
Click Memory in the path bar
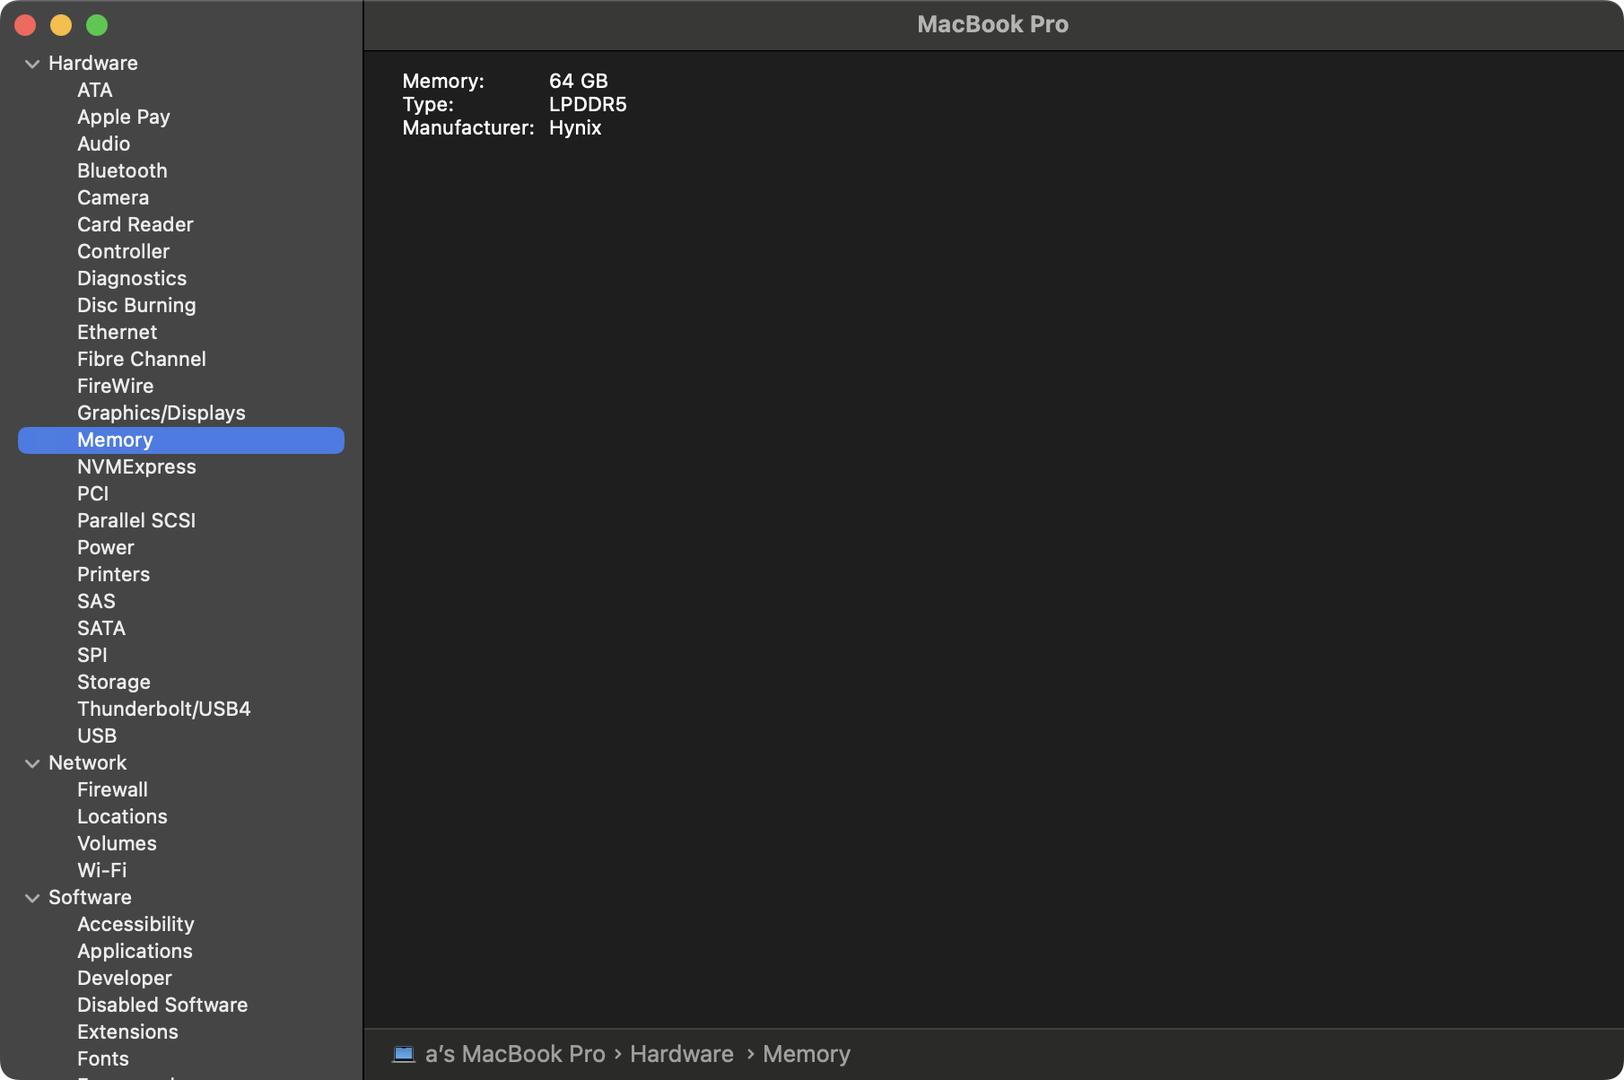(x=807, y=1054)
